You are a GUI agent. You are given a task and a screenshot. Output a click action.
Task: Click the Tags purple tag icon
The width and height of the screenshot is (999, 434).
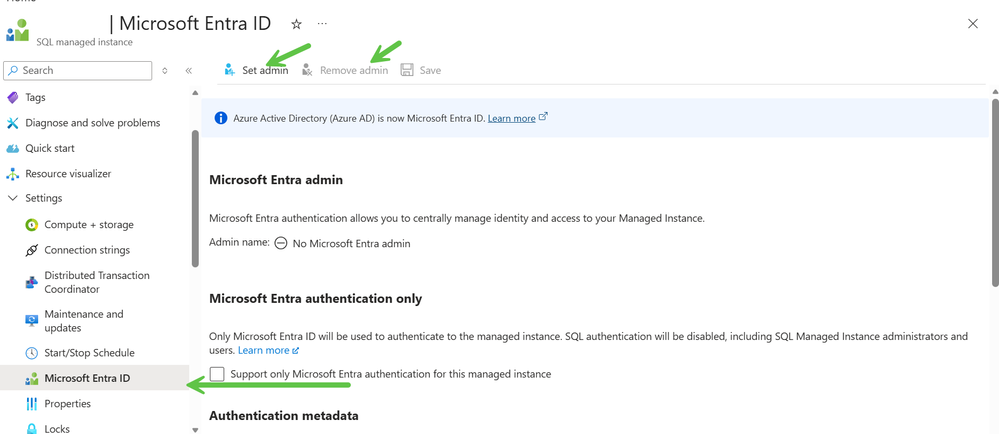pos(13,98)
